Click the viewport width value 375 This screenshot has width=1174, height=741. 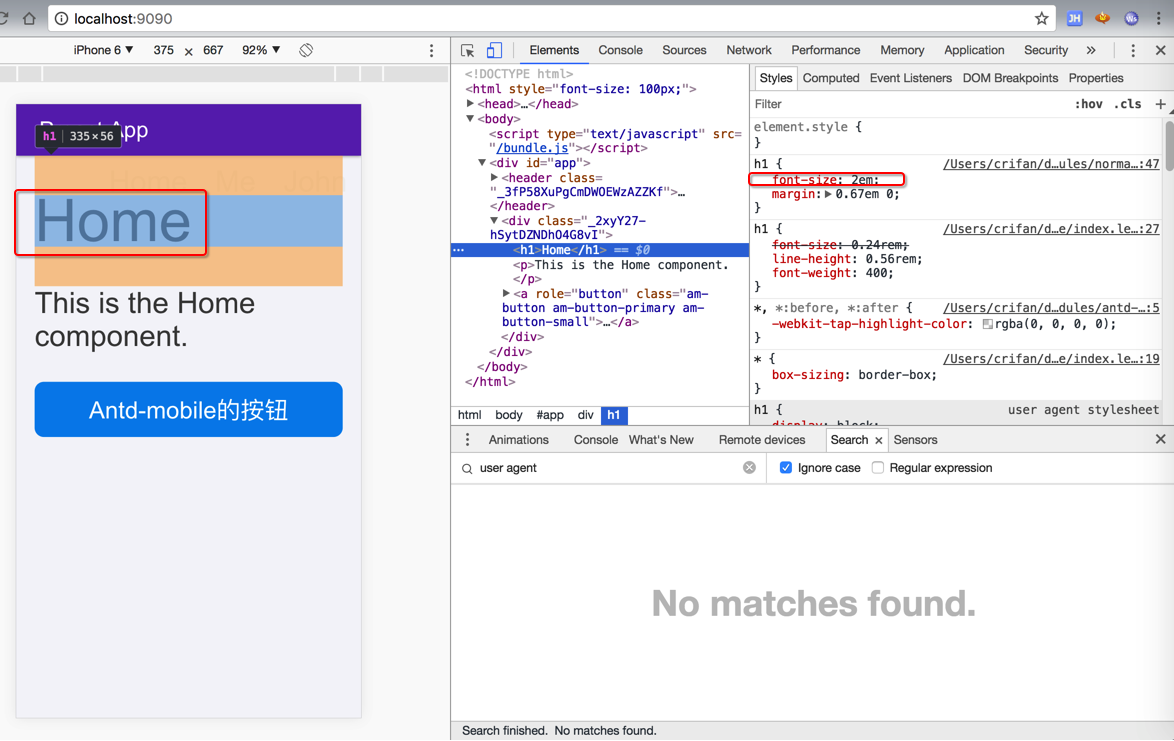163,50
